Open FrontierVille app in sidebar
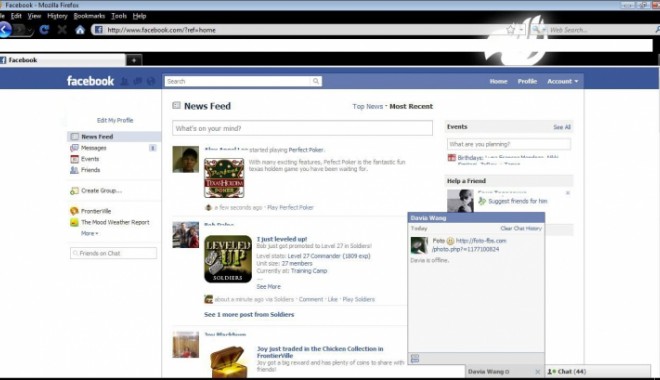The width and height of the screenshot is (660, 380). click(x=96, y=211)
